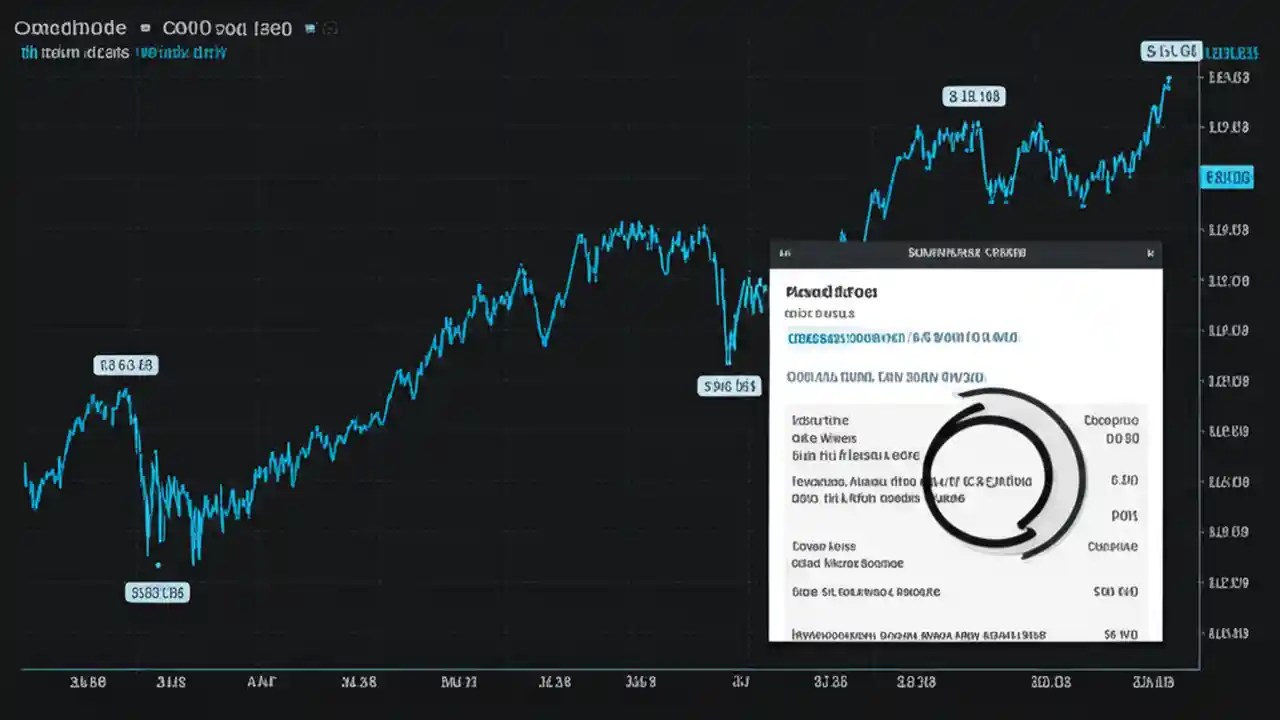The height and width of the screenshot is (720, 1280).
Task: Click the middle price label on the right axis
Action: (x=1227, y=381)
